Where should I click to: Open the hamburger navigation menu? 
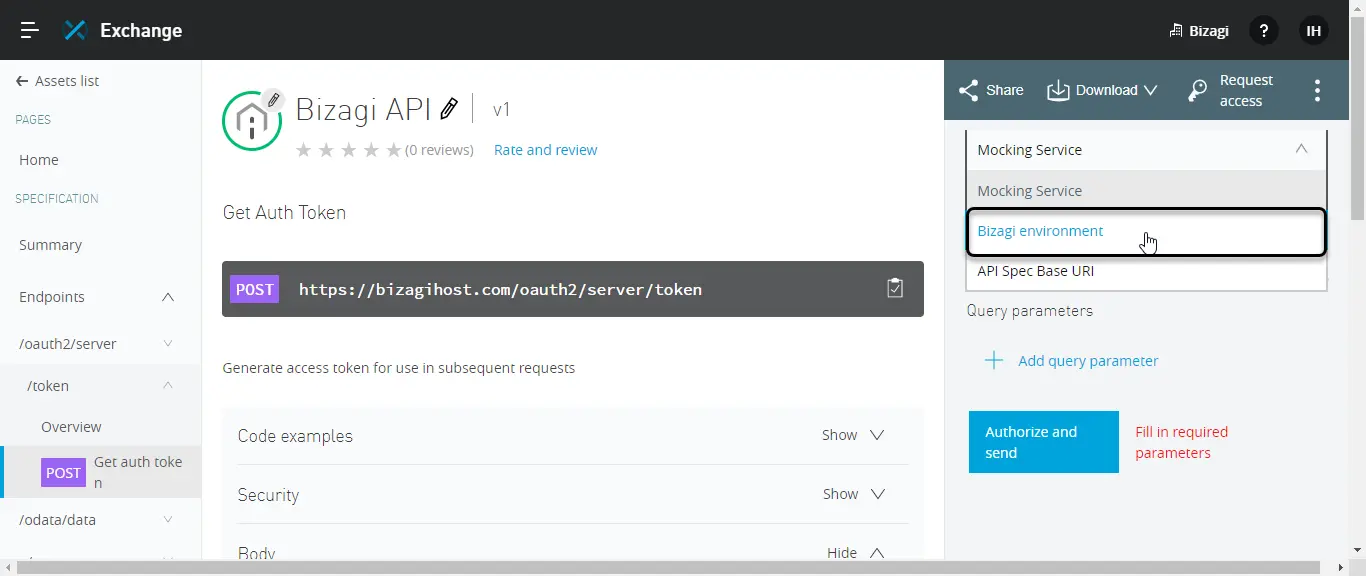30,30
